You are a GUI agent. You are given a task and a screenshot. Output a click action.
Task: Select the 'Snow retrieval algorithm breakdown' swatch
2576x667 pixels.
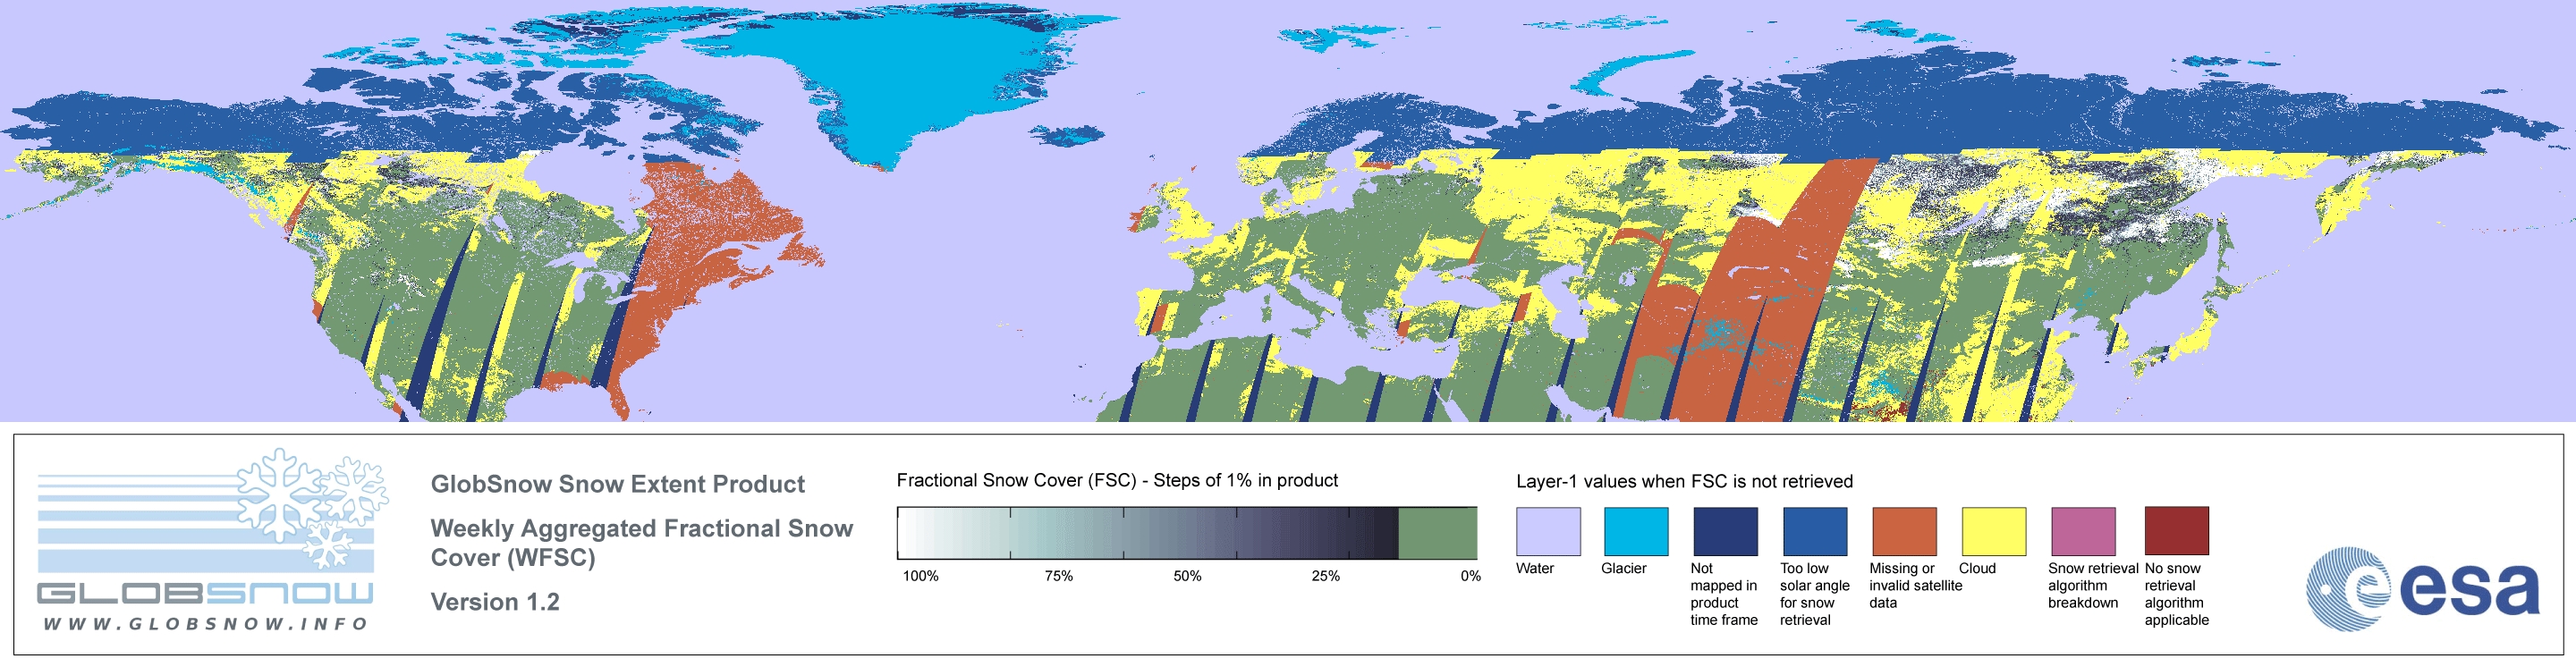pyautogui.click(x=2083, y=531)
